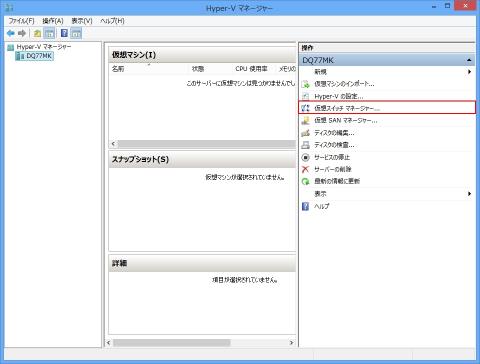Toggle the console tree pane toolbar icon
Viewport: 480px width, 364px height.
[x=49, y=33]
